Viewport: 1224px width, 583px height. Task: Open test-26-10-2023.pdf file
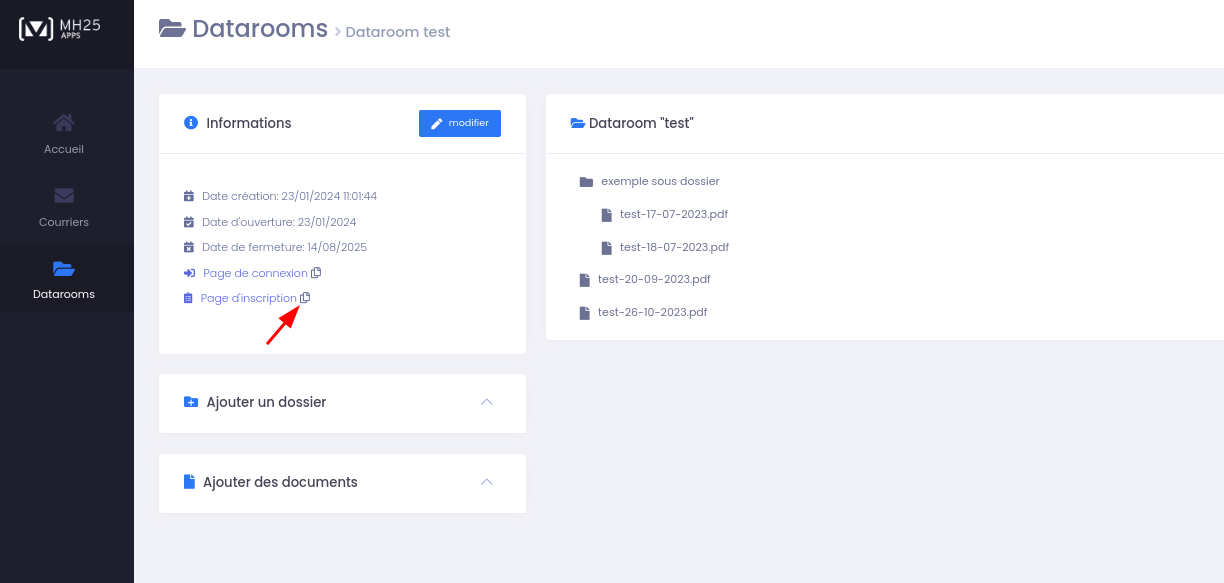point(652,312)
